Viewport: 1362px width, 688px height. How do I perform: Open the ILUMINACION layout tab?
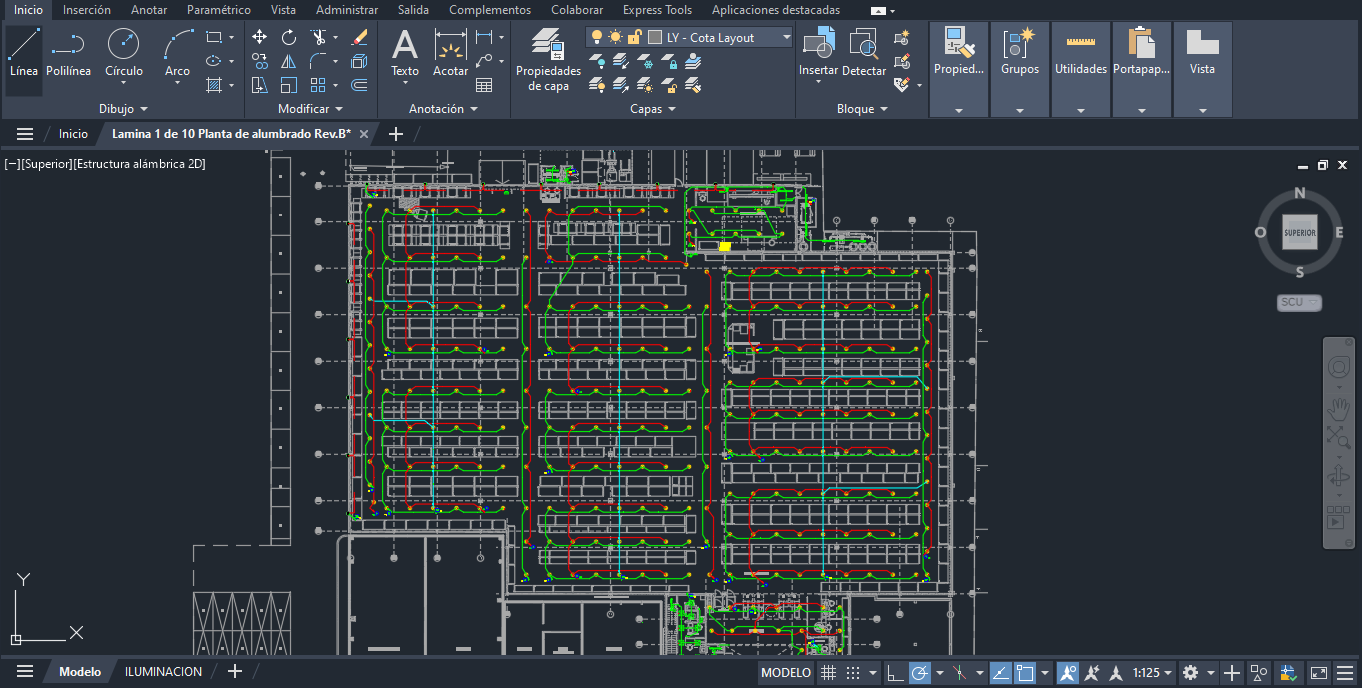click(x=163, y=671)
